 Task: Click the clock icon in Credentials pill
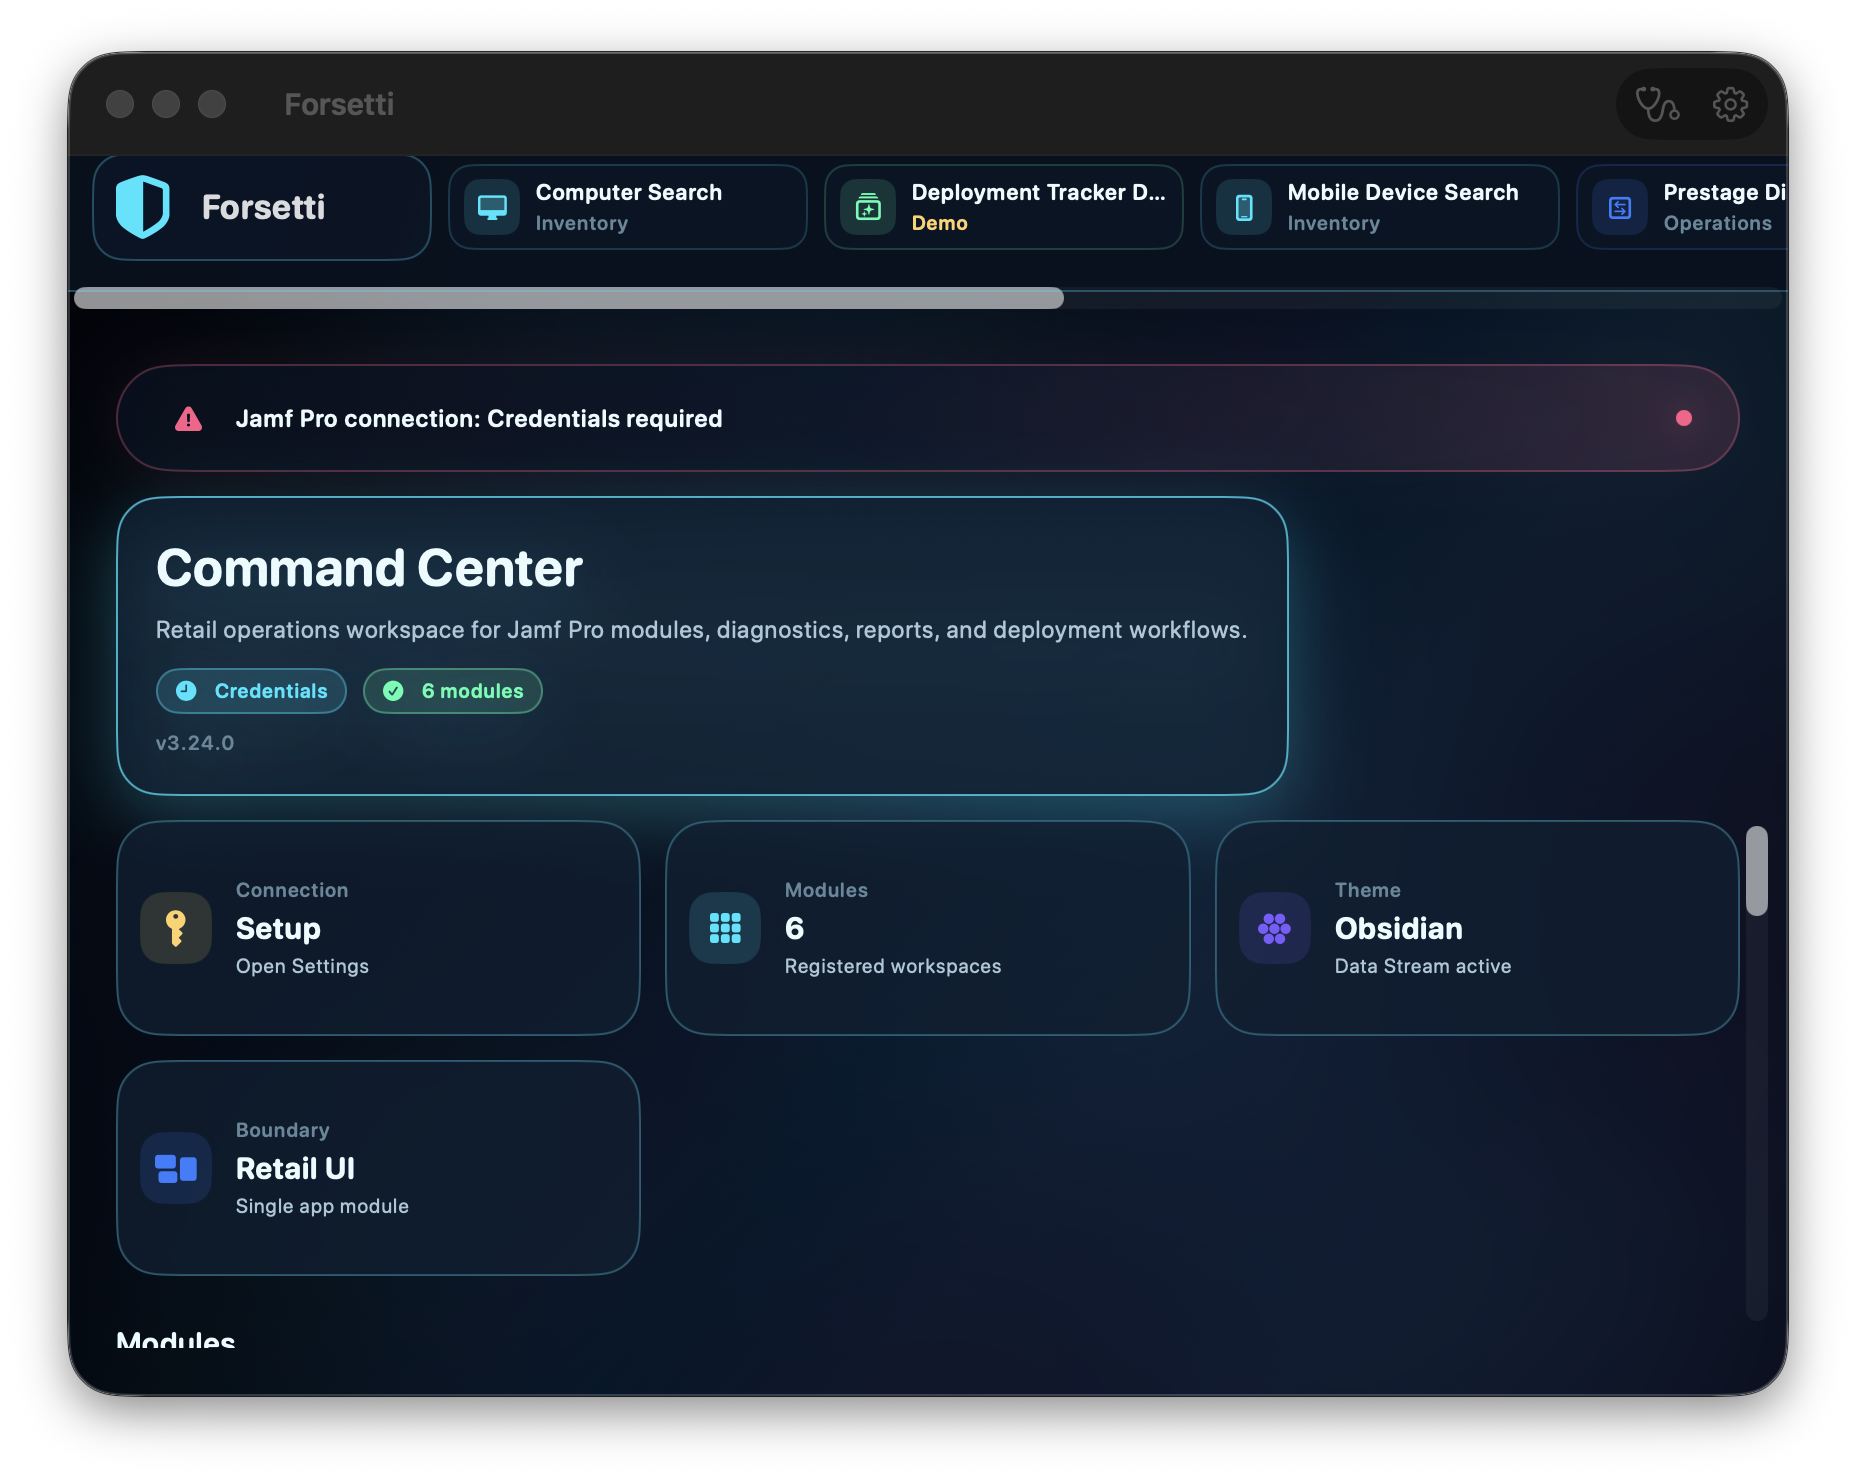[186, 691]
